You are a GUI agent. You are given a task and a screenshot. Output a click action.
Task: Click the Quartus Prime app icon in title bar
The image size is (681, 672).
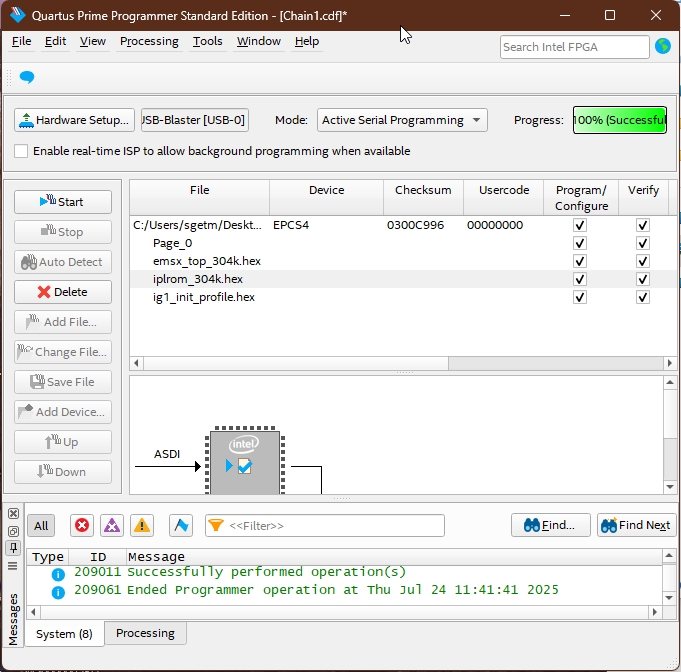coord(17,15)
